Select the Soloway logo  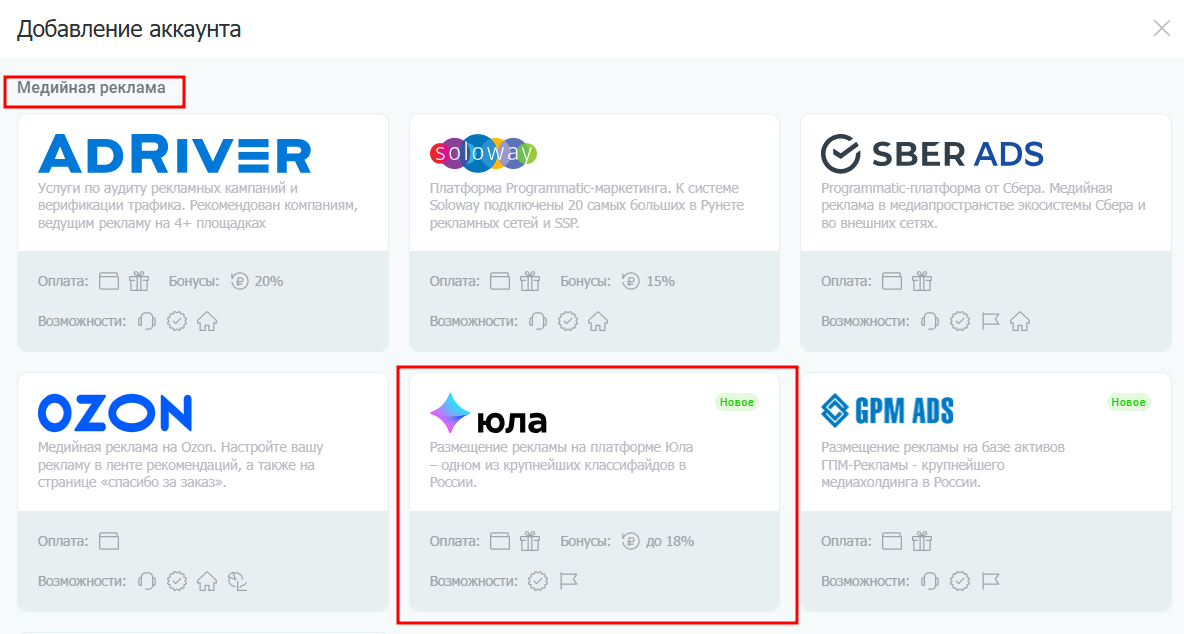click(483, 154)
